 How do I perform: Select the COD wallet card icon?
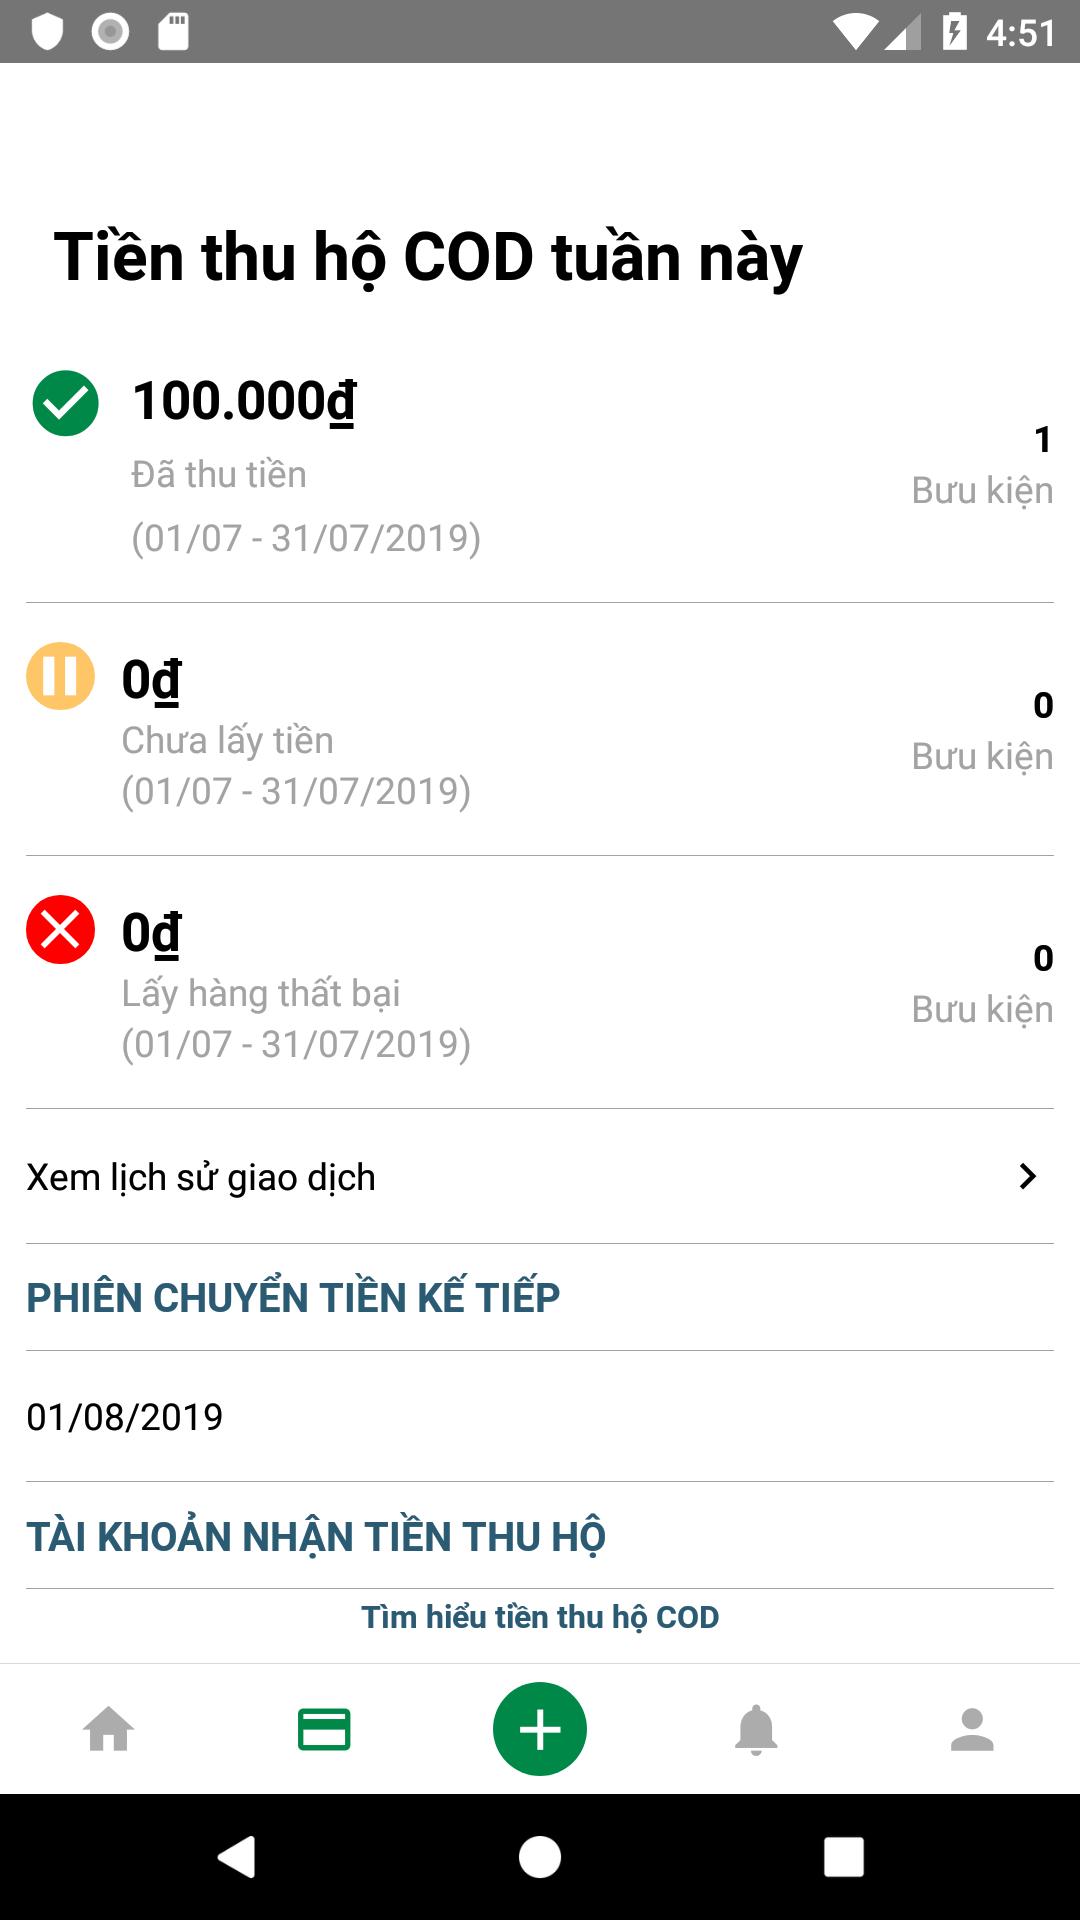coord(324,1729)
